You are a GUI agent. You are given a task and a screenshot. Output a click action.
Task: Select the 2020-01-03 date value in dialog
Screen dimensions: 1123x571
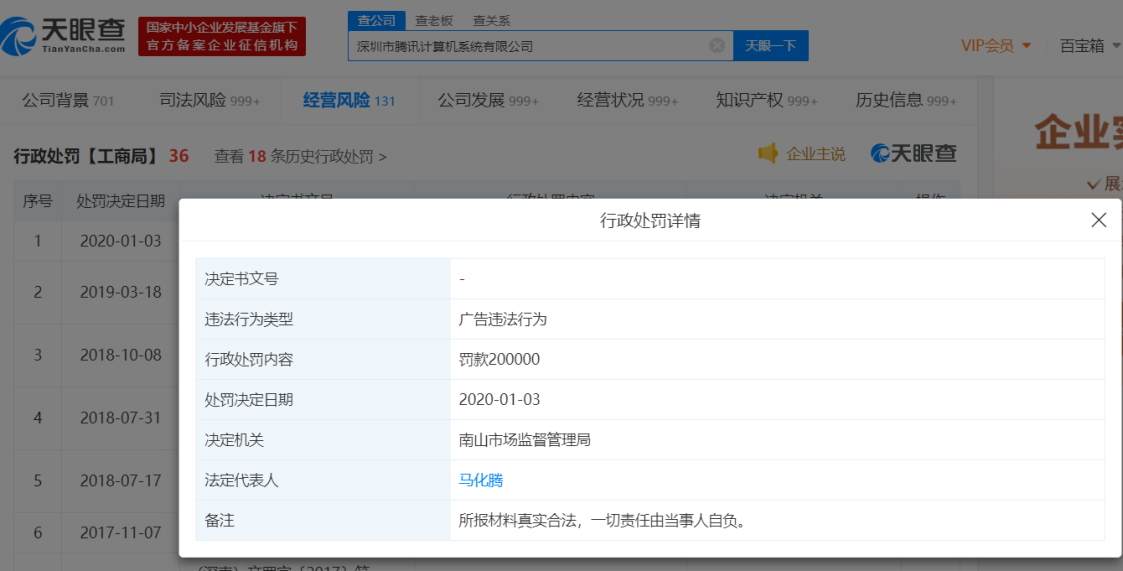point(499,400)
